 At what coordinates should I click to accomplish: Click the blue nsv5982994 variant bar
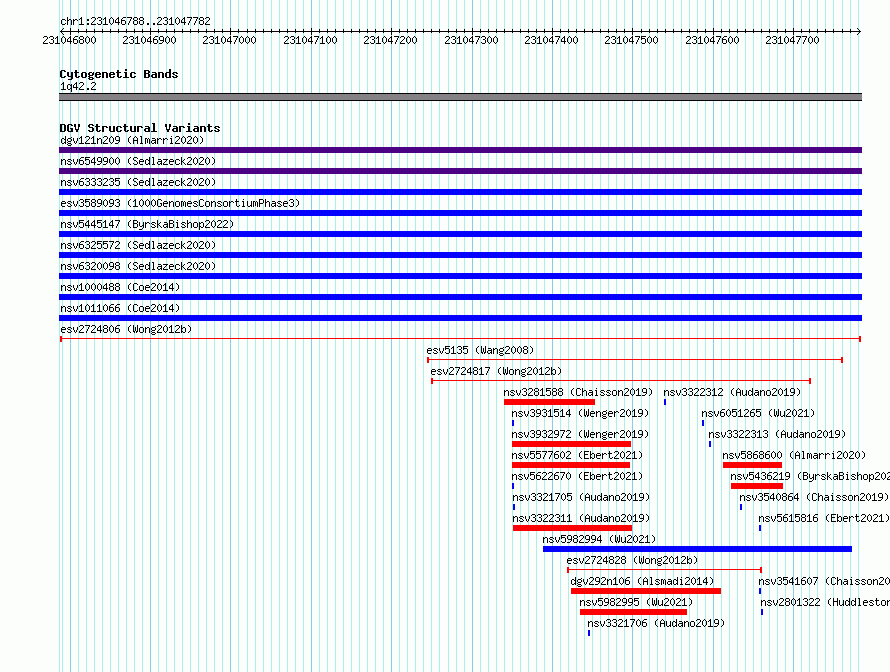[698, 549]
